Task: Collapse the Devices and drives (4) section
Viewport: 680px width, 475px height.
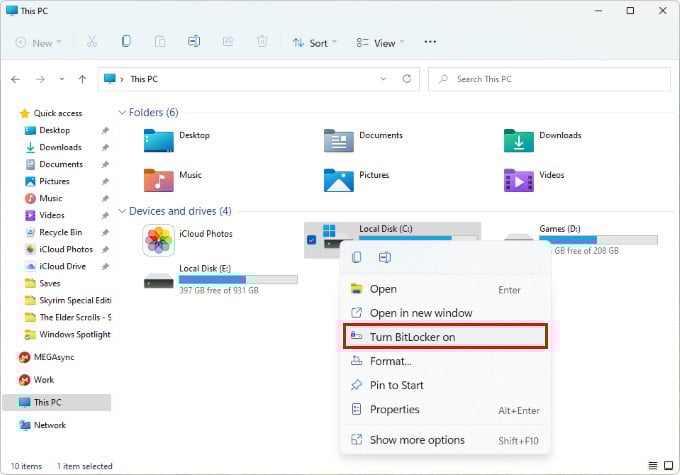Action: tap(122, 211)
